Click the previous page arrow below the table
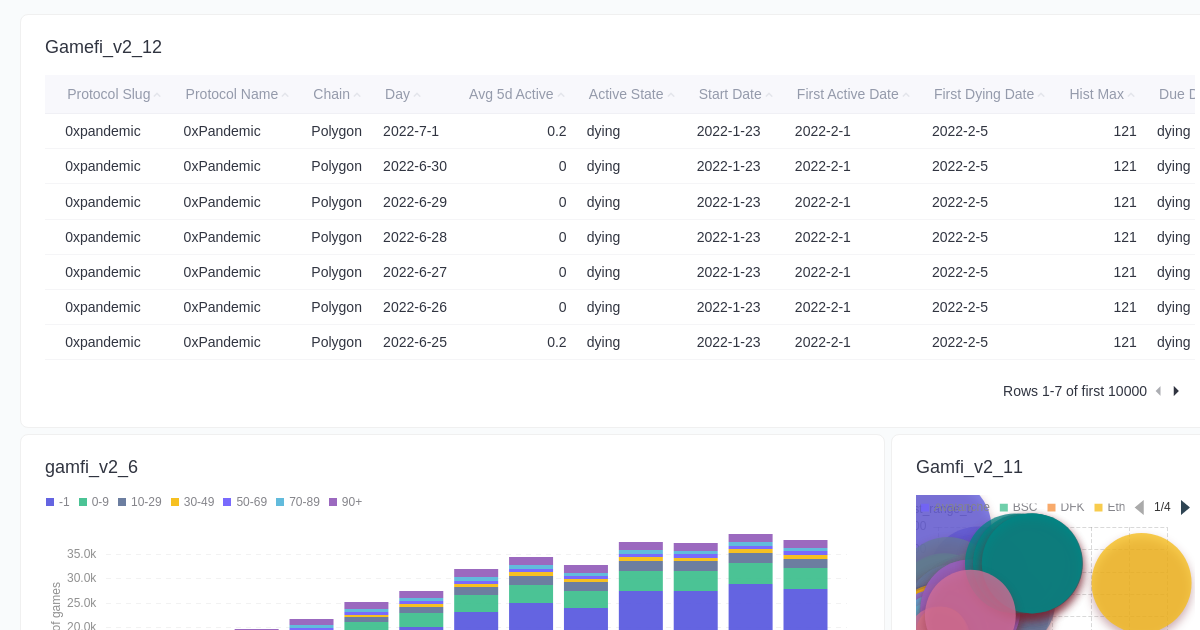This screenshot has height=630, width=1200. tap(1158, 391)
